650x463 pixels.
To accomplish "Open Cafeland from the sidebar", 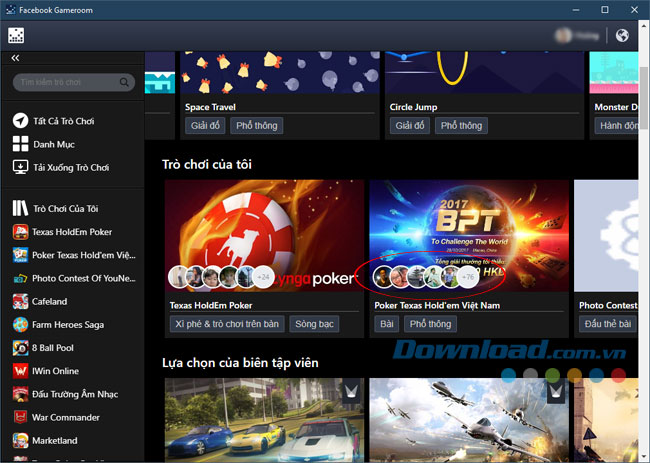I will click(x=49, y=301).
